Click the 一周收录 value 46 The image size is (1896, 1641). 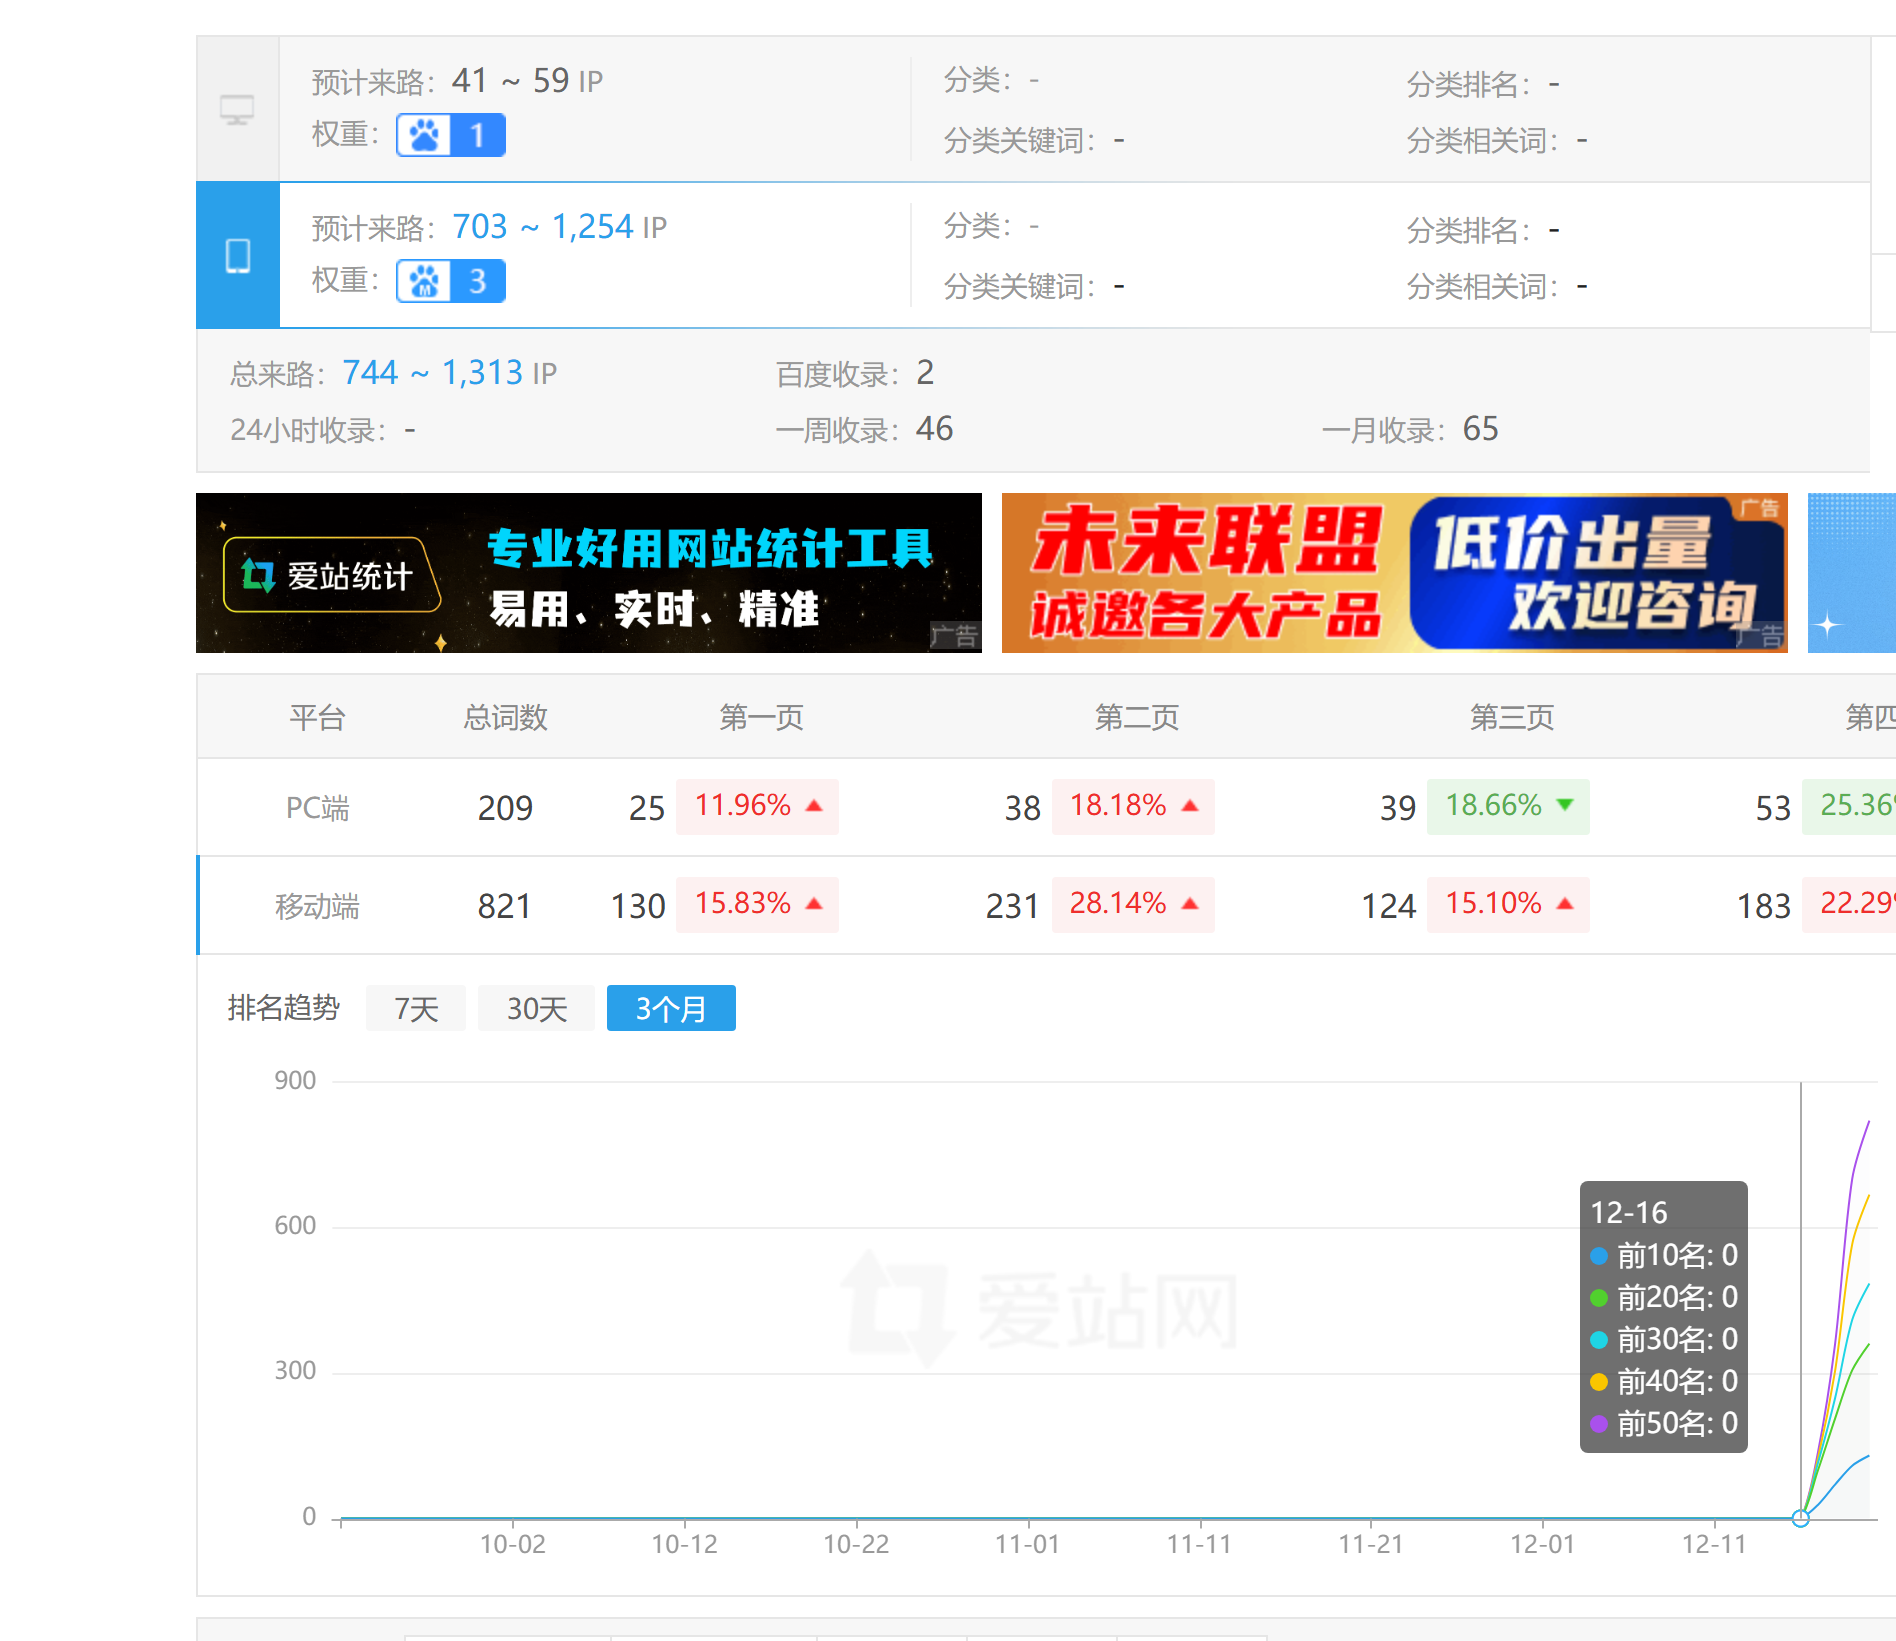pyautogui.click(x=934, y=429)
